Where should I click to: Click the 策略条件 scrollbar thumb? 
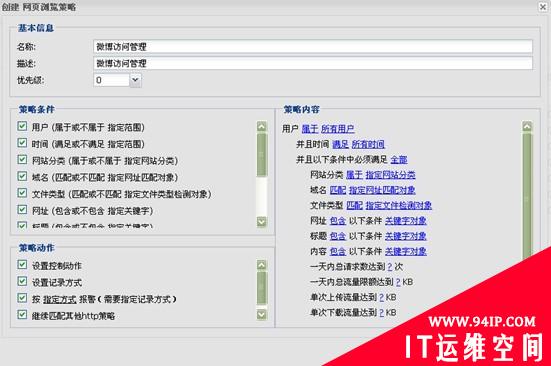click(262, 155)
